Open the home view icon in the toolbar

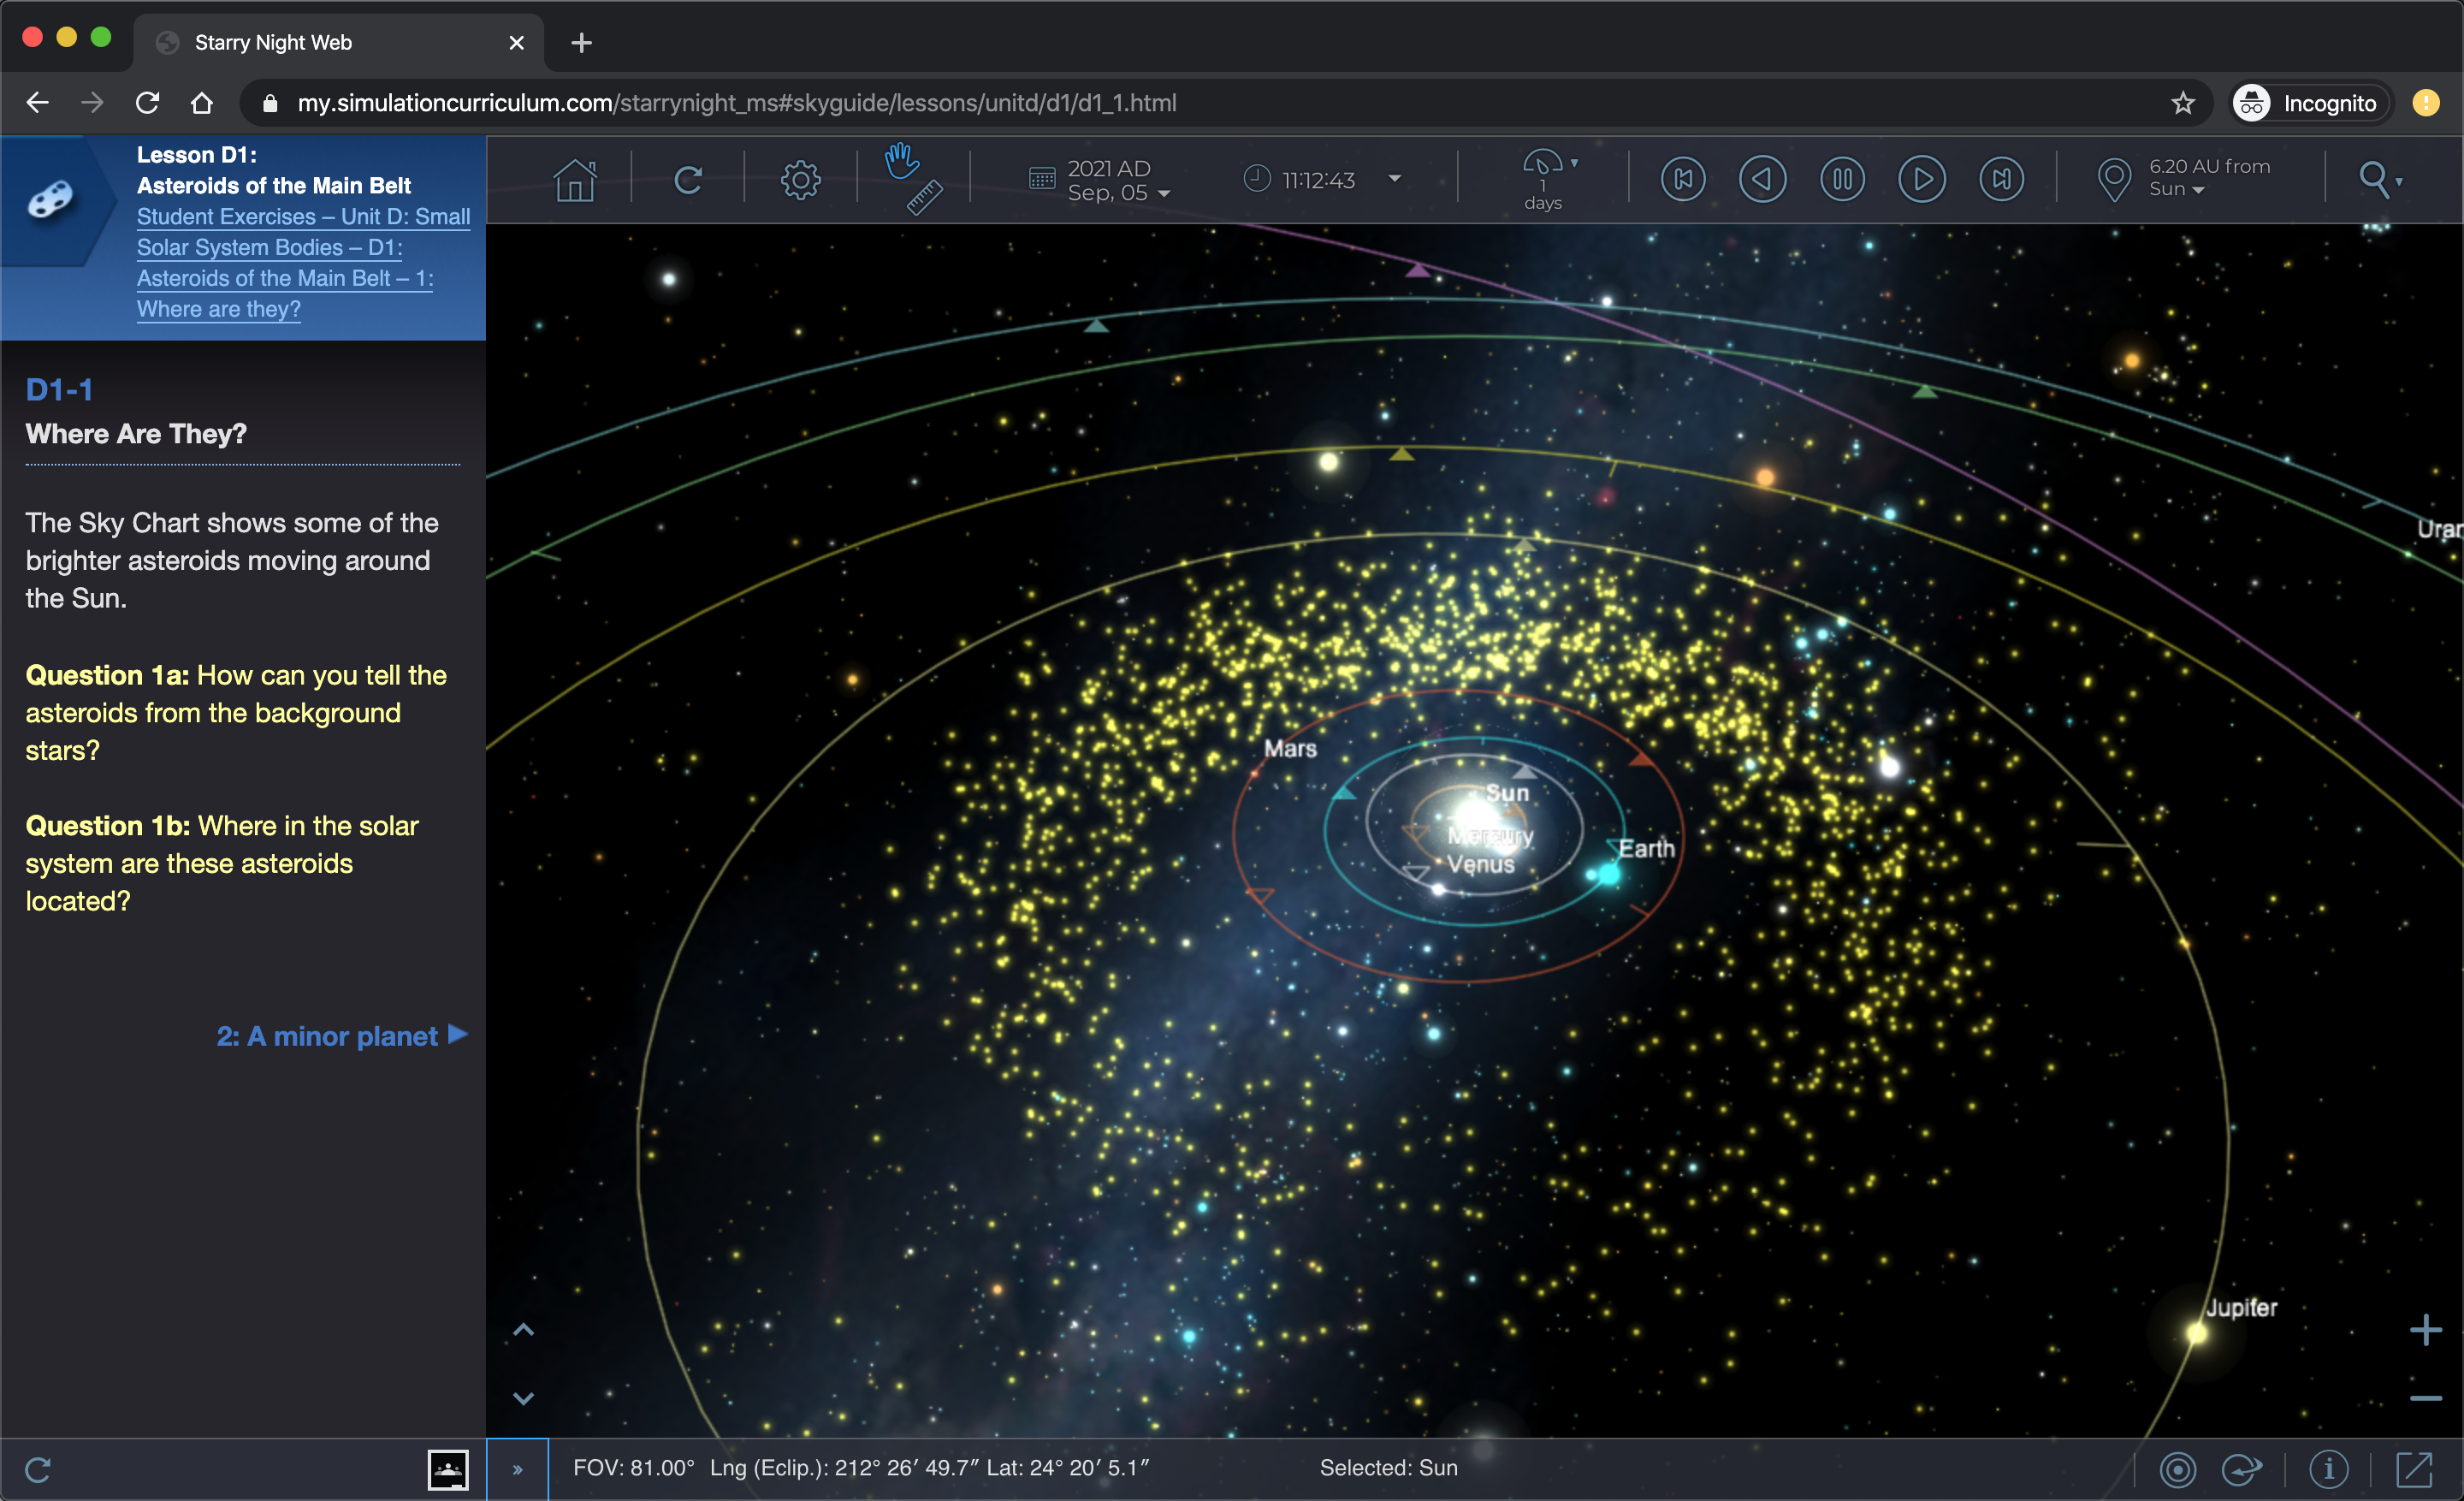pyautogui.click(x=576, y=178)
